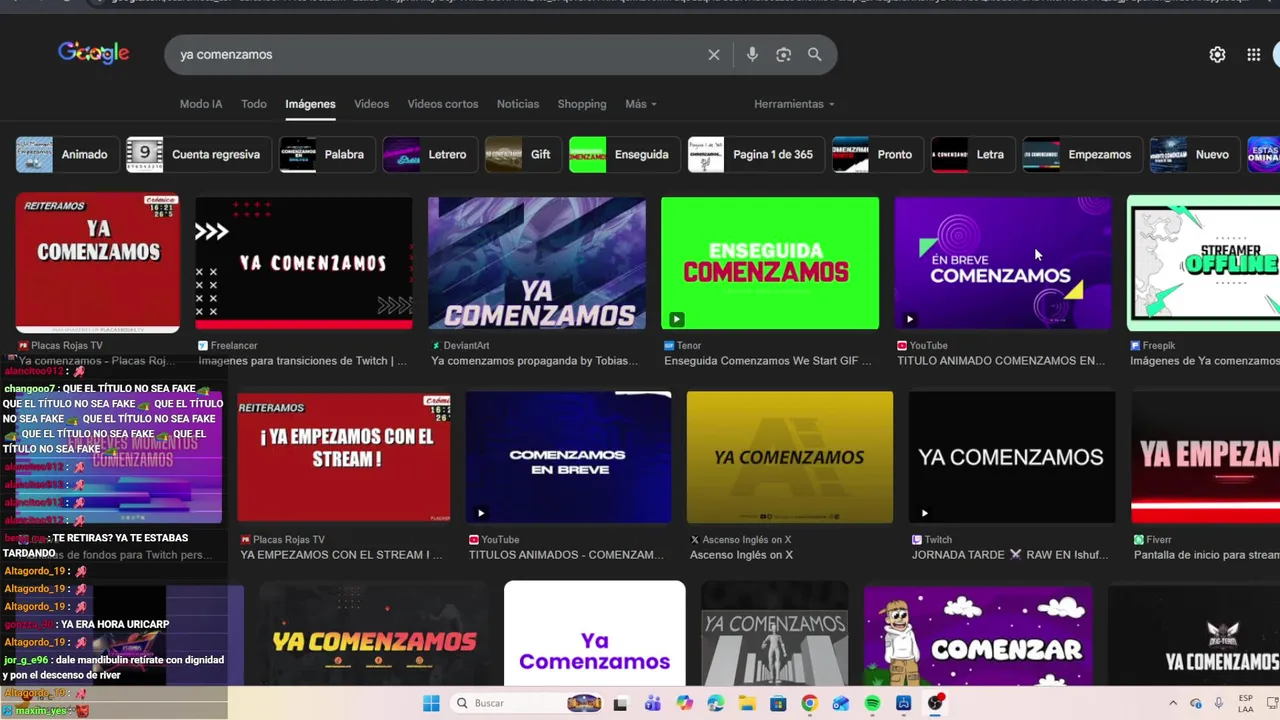Open Copilot from taskbar

click(684, 703)
